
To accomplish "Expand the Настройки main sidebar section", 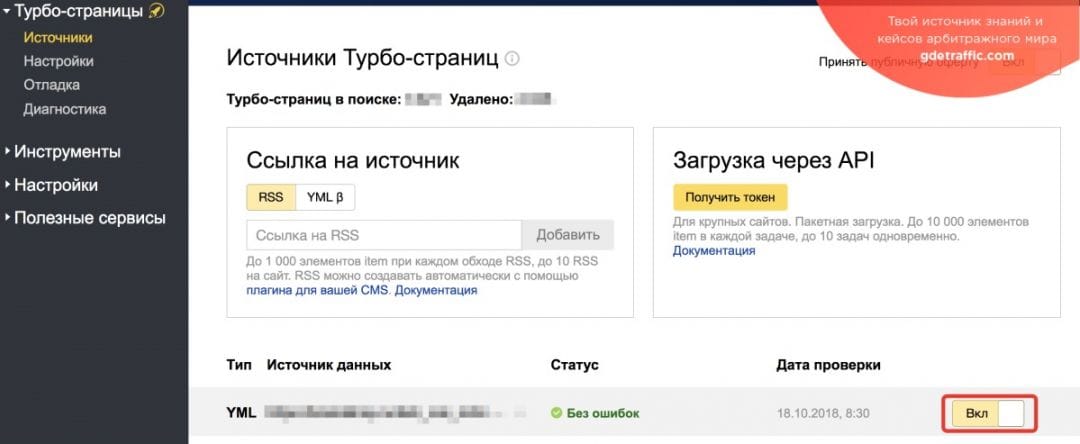I will 50,185.
